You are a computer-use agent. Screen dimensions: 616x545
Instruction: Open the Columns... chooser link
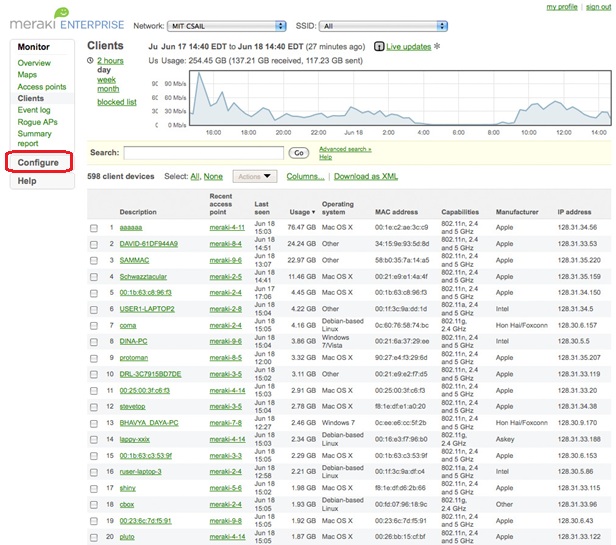pos(305,176)
